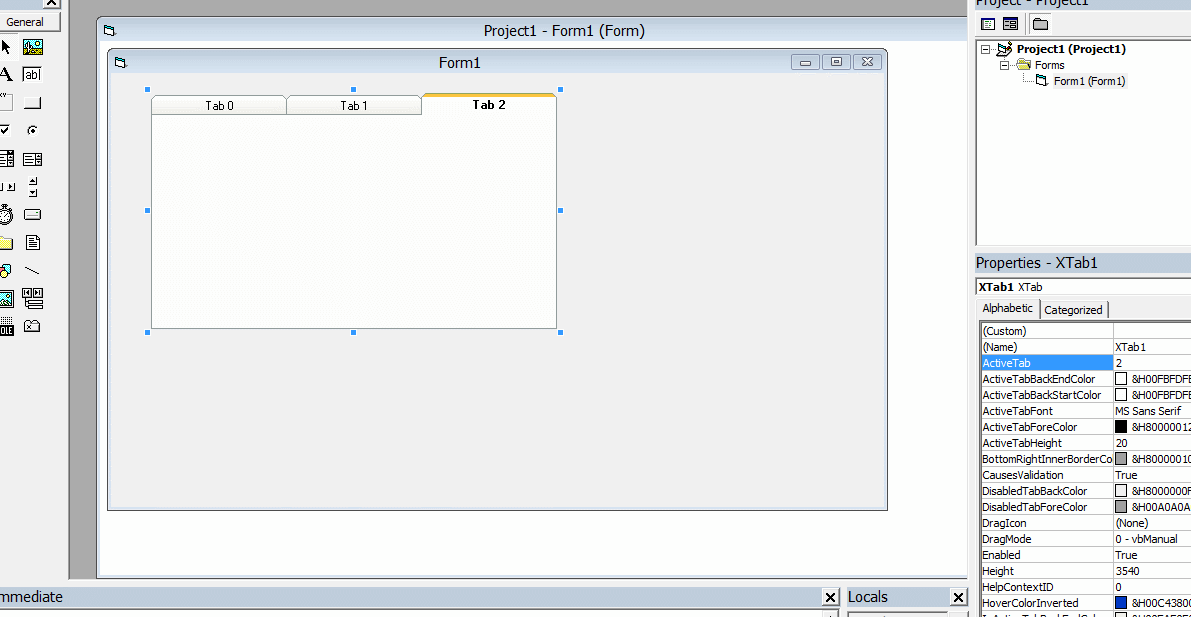Click the ActiveTab value field
The image size is (1191, 617).
coord(1150,363)
